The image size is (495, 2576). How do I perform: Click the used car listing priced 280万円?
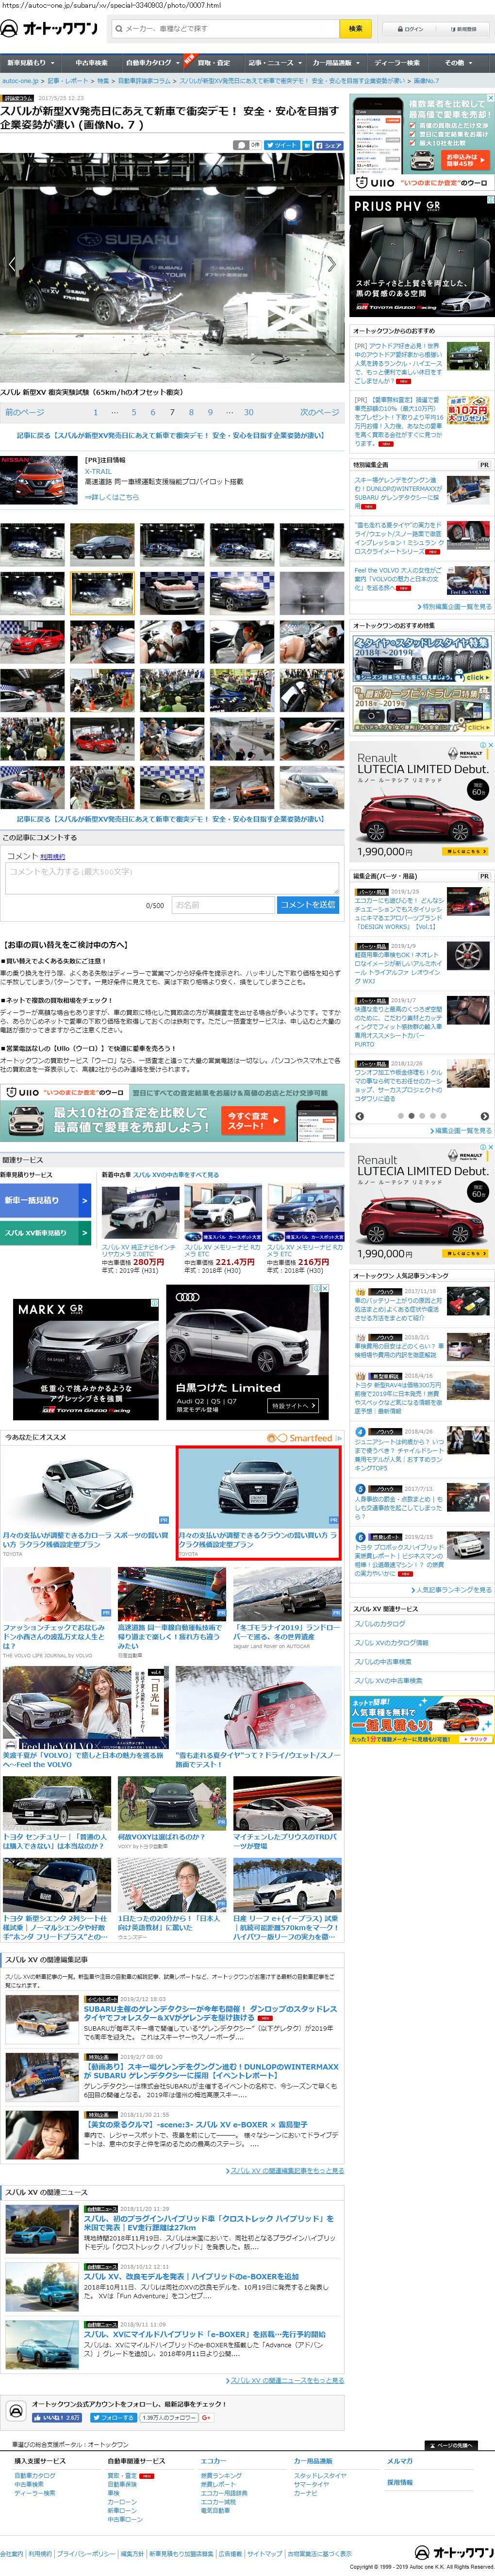[139, 1231]
